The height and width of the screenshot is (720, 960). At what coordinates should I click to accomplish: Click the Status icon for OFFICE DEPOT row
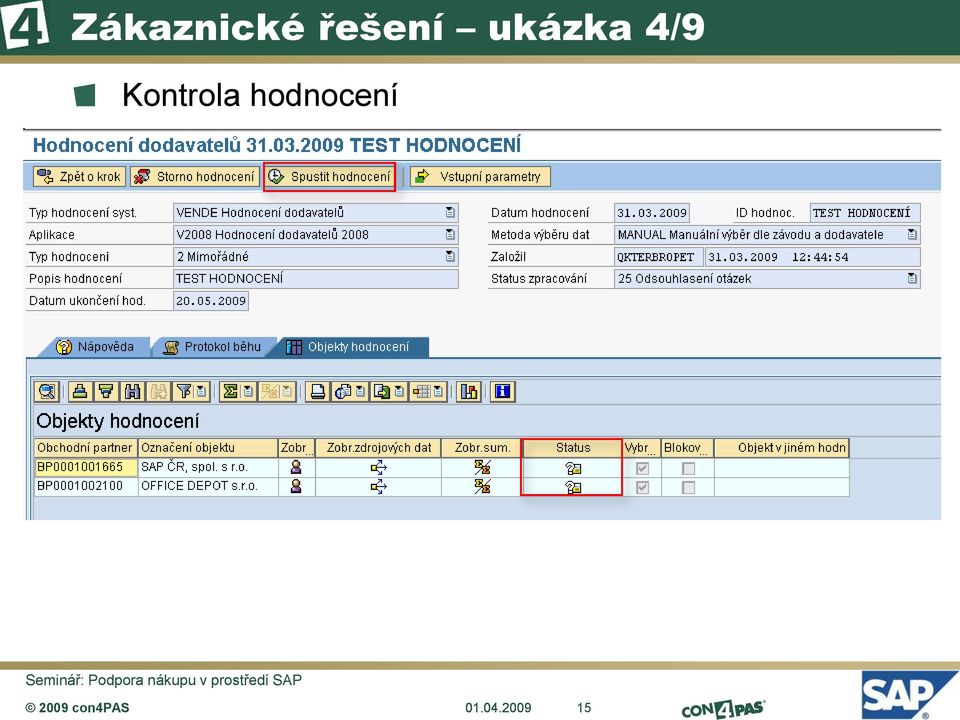click(x=573, y=487)
